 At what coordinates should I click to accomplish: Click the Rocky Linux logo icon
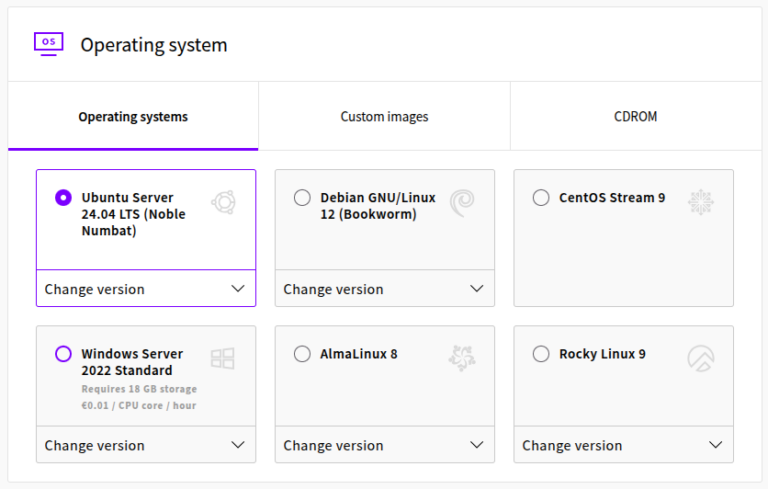pyautogui.click(x=701, y=359)
